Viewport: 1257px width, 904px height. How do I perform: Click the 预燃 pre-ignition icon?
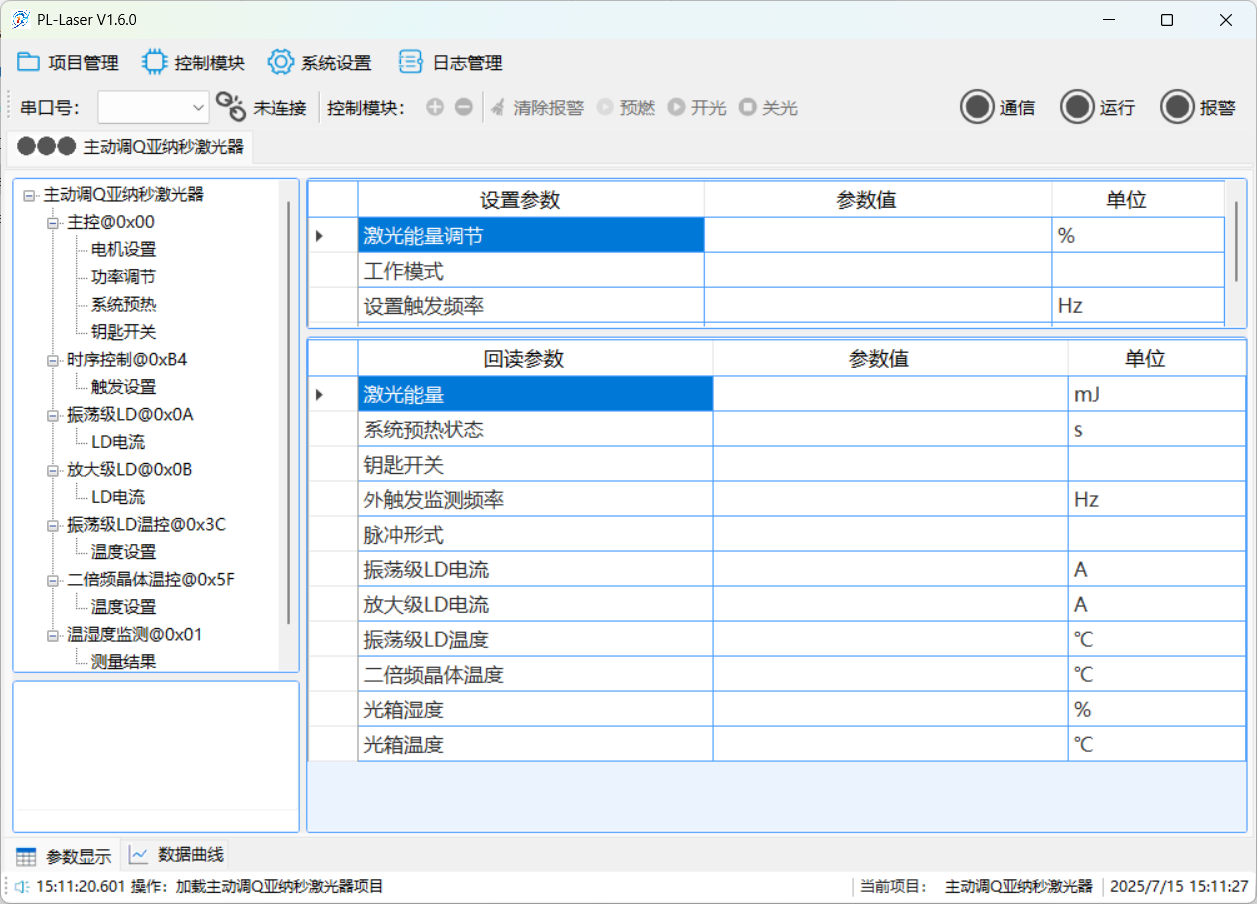coord(605,107)
